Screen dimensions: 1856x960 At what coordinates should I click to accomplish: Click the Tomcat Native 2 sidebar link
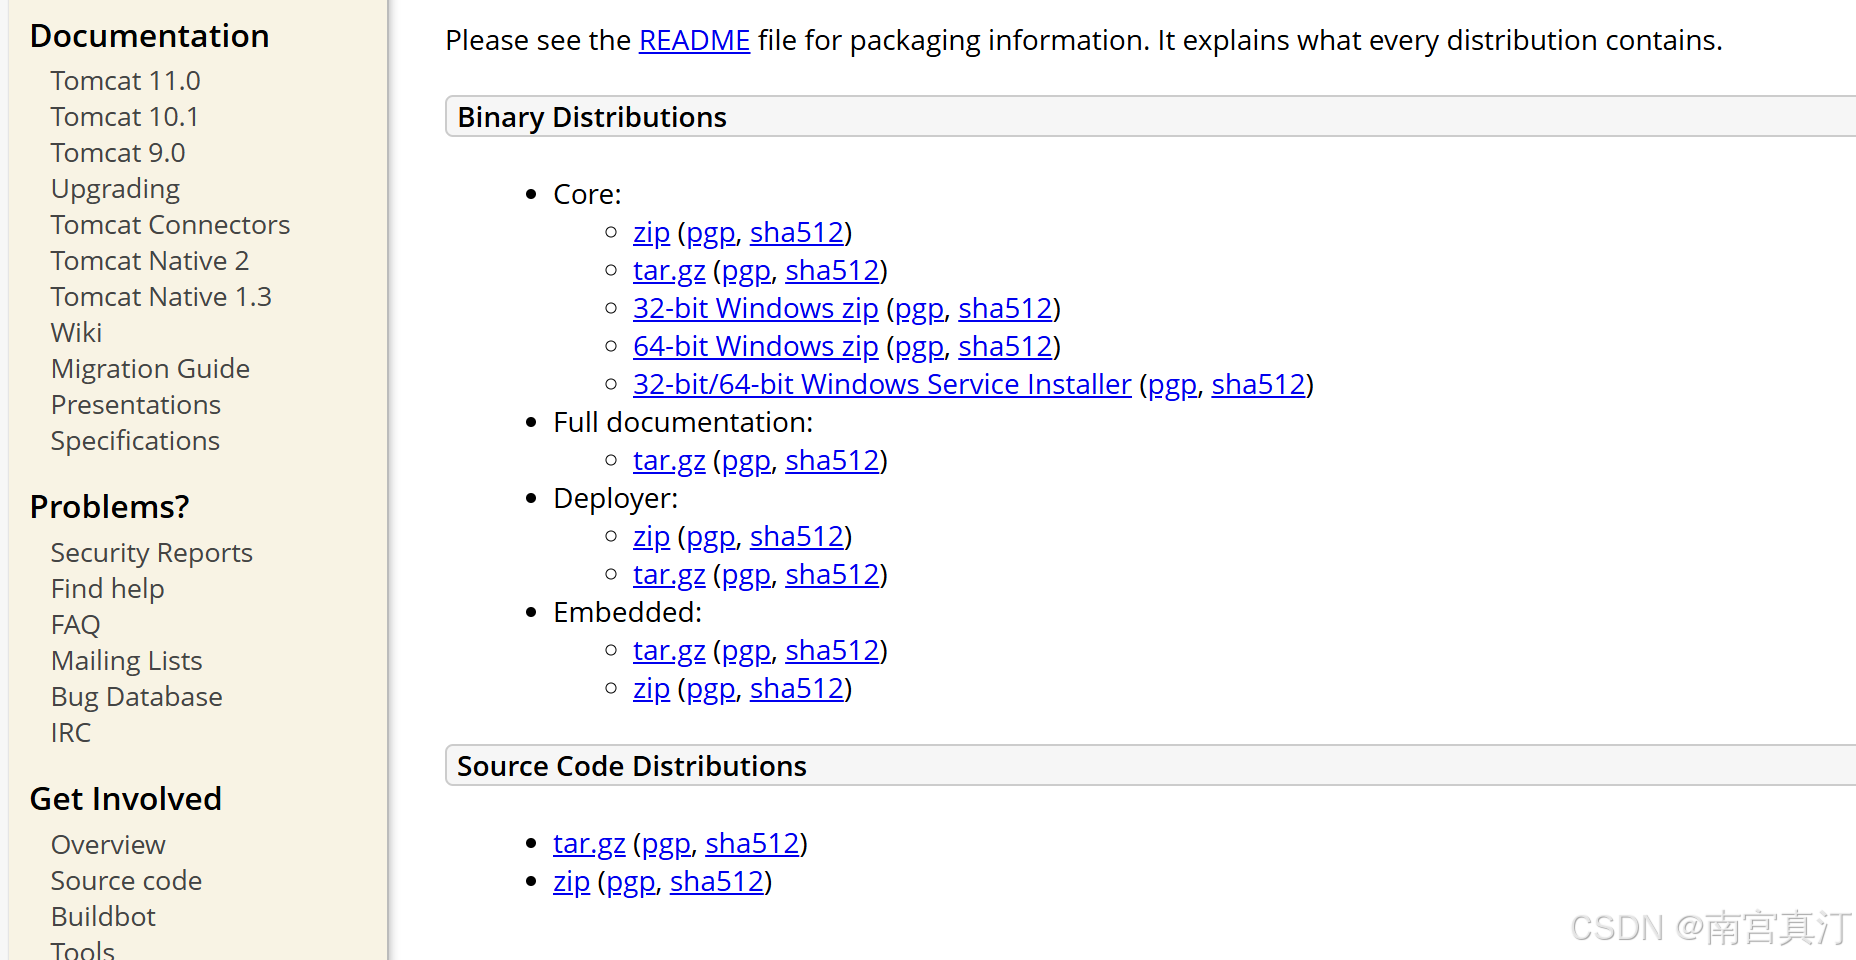point(149,261)
